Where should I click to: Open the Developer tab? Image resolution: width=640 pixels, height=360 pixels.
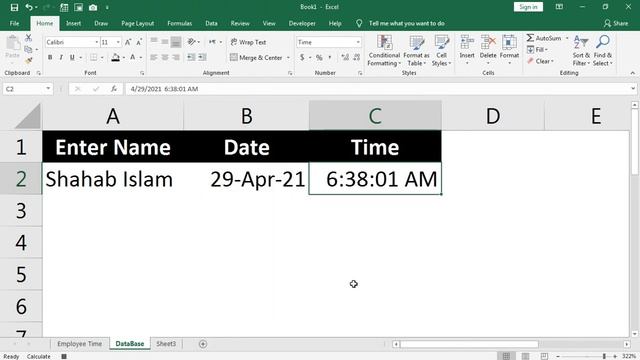(302, 24)
